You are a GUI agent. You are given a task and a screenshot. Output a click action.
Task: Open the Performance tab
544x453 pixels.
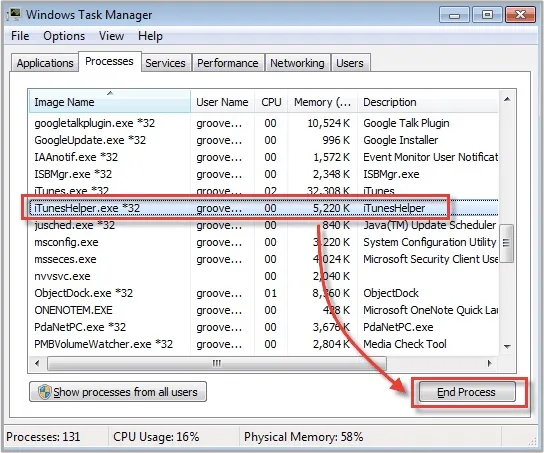pos(228,63)
